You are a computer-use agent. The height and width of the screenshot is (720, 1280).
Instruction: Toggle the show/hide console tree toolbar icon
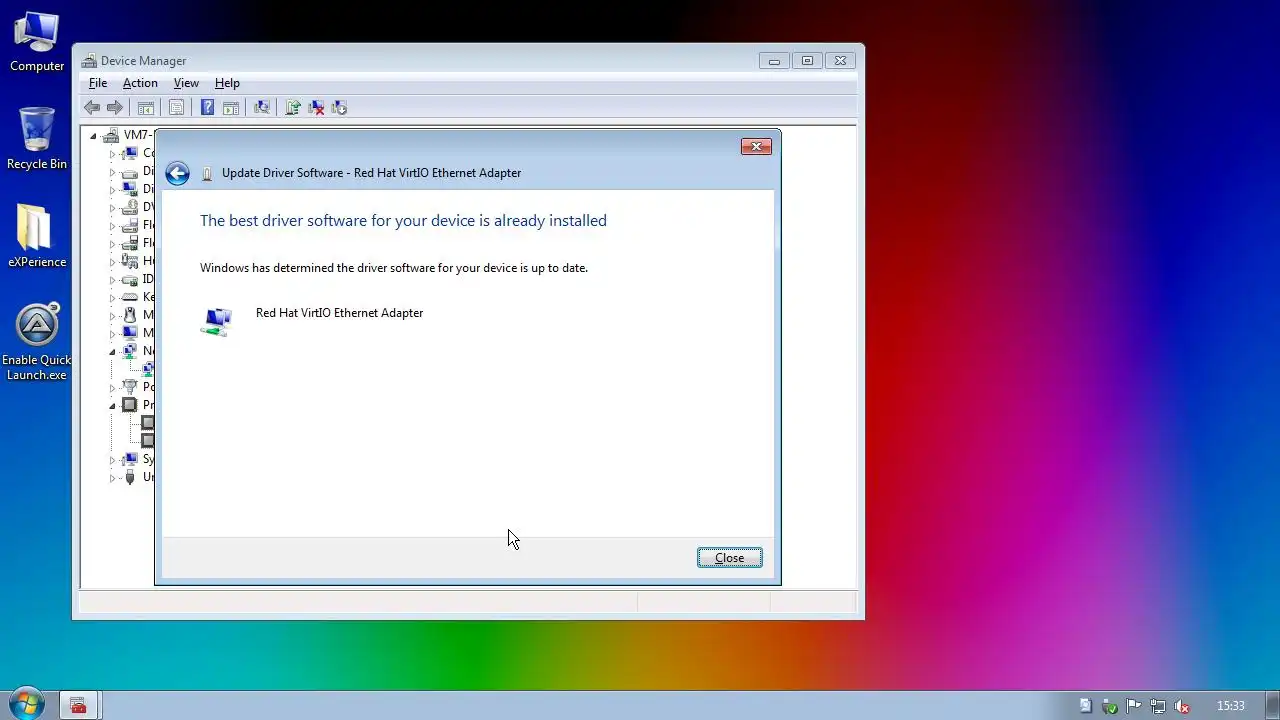(x=146, y=108)
